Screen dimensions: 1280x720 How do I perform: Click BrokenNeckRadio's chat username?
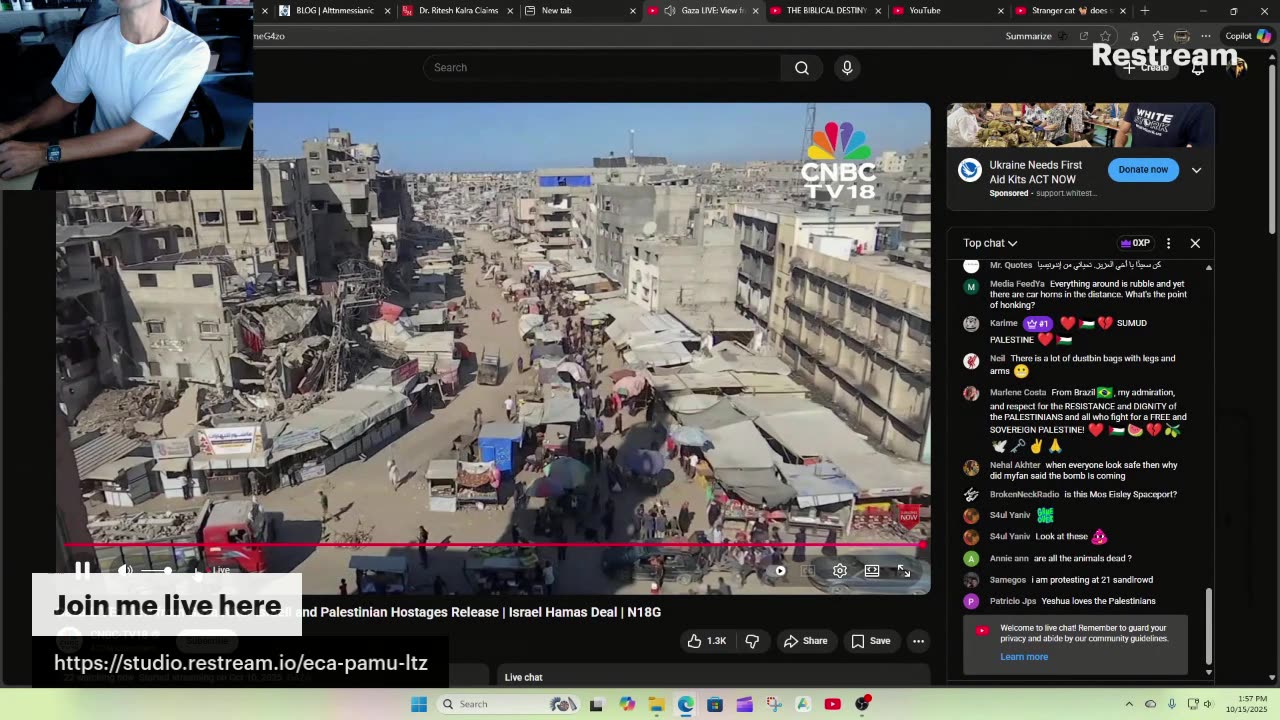click(x=1024, y=494)
